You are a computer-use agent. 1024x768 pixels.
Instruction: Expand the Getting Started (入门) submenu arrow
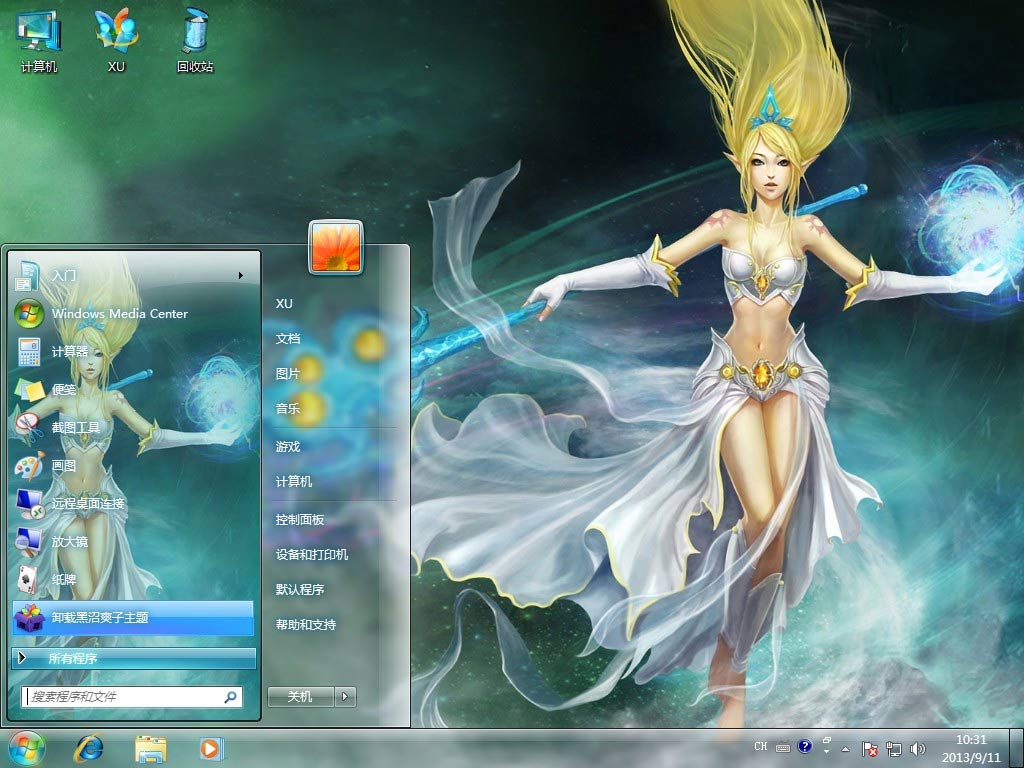[241, 275]
